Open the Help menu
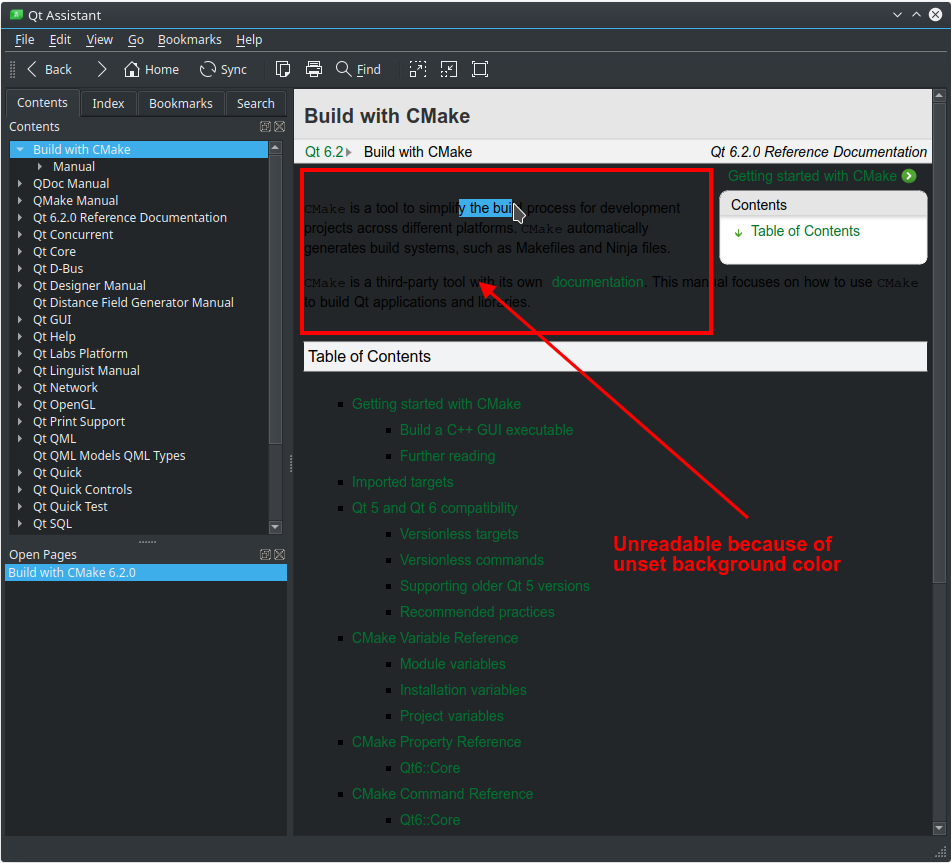 (x=249, y=39)
